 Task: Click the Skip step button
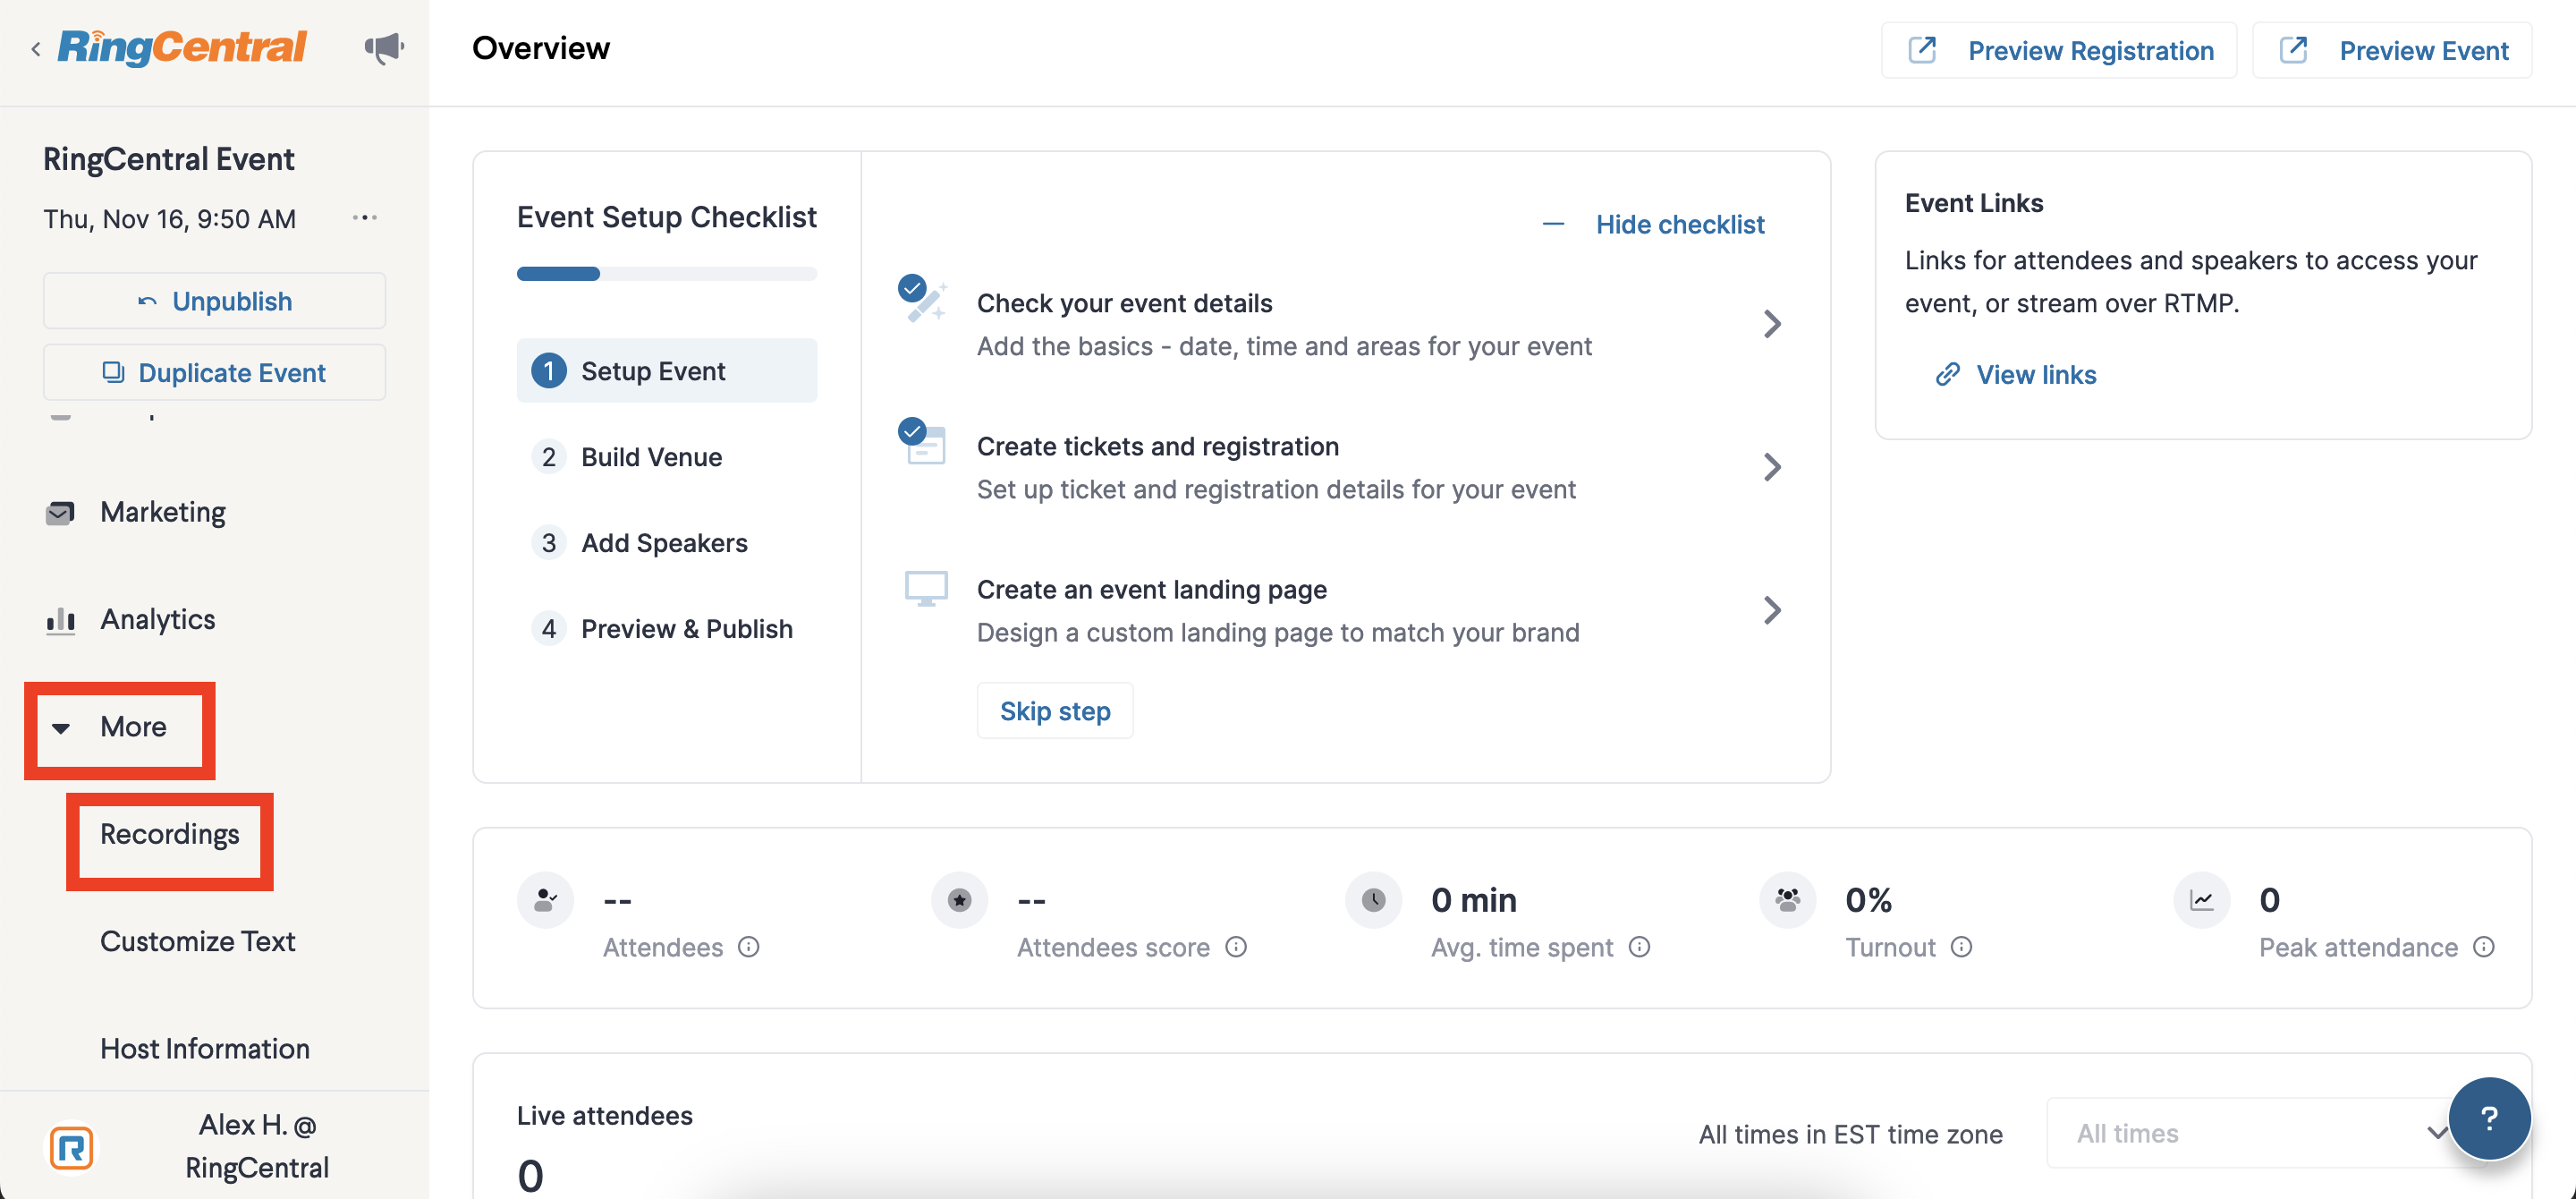(1055, 711)
